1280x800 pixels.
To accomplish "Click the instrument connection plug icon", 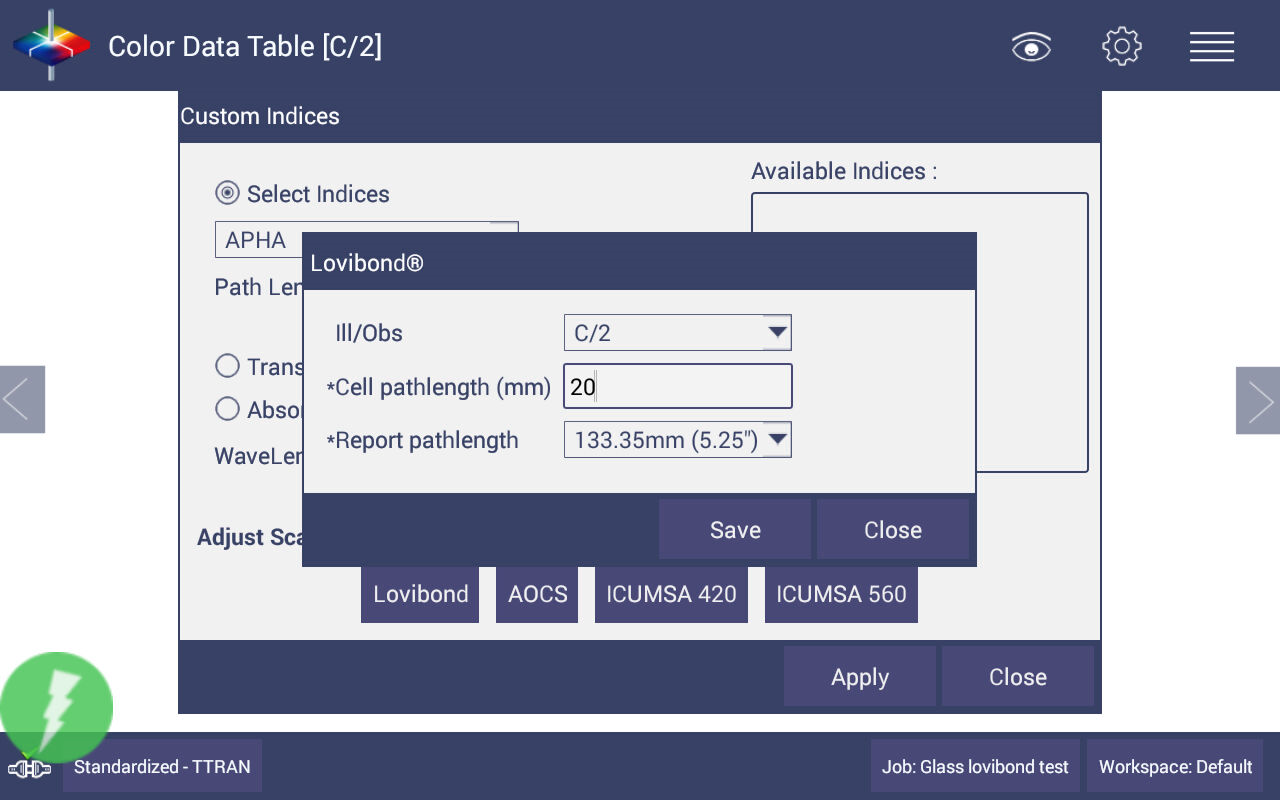I will pyautogui.click(x=29, y=769).
